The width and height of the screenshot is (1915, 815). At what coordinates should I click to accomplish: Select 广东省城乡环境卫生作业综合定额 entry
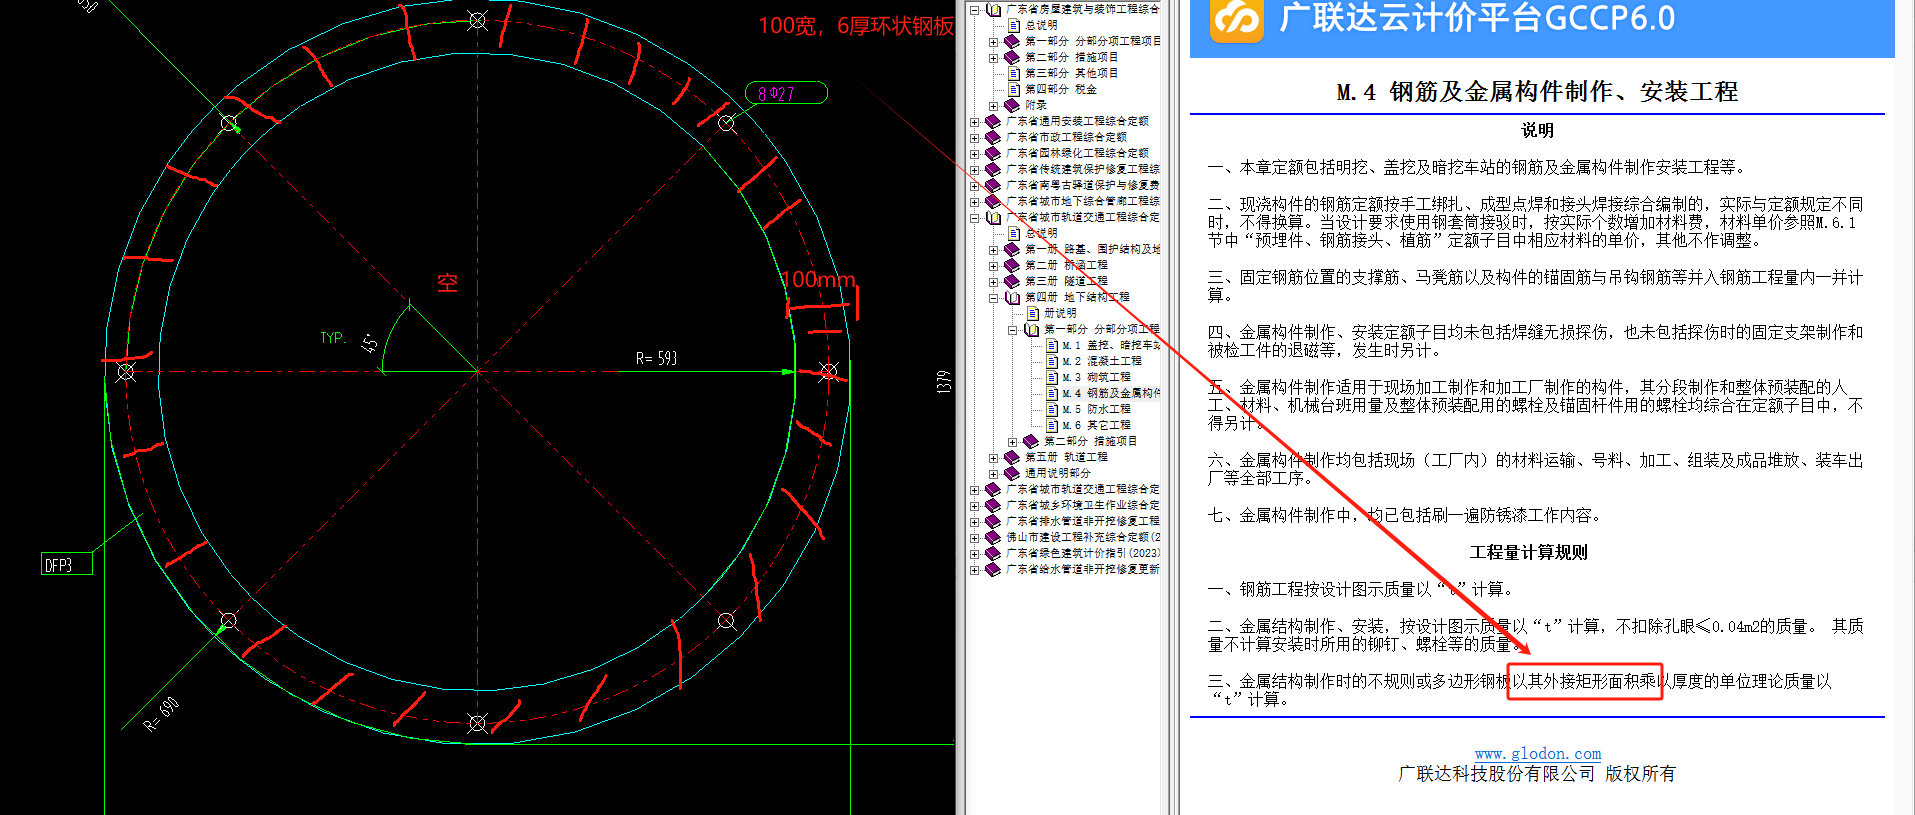pyautogui.click(x=1083, y=505)
